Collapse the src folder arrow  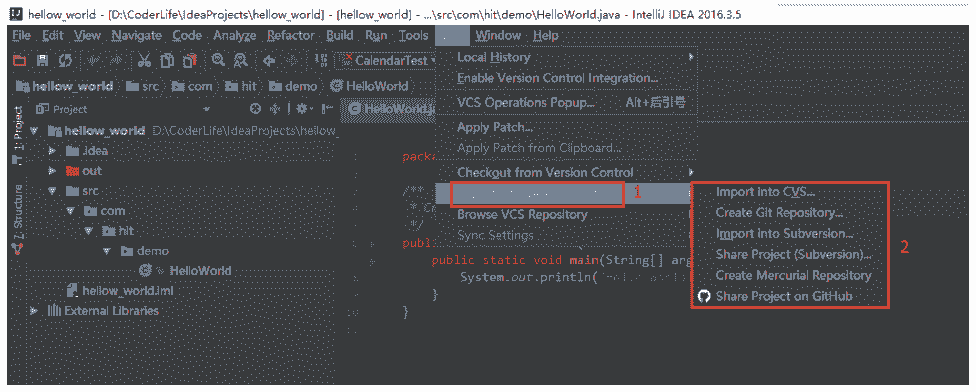tap(52, 190)
